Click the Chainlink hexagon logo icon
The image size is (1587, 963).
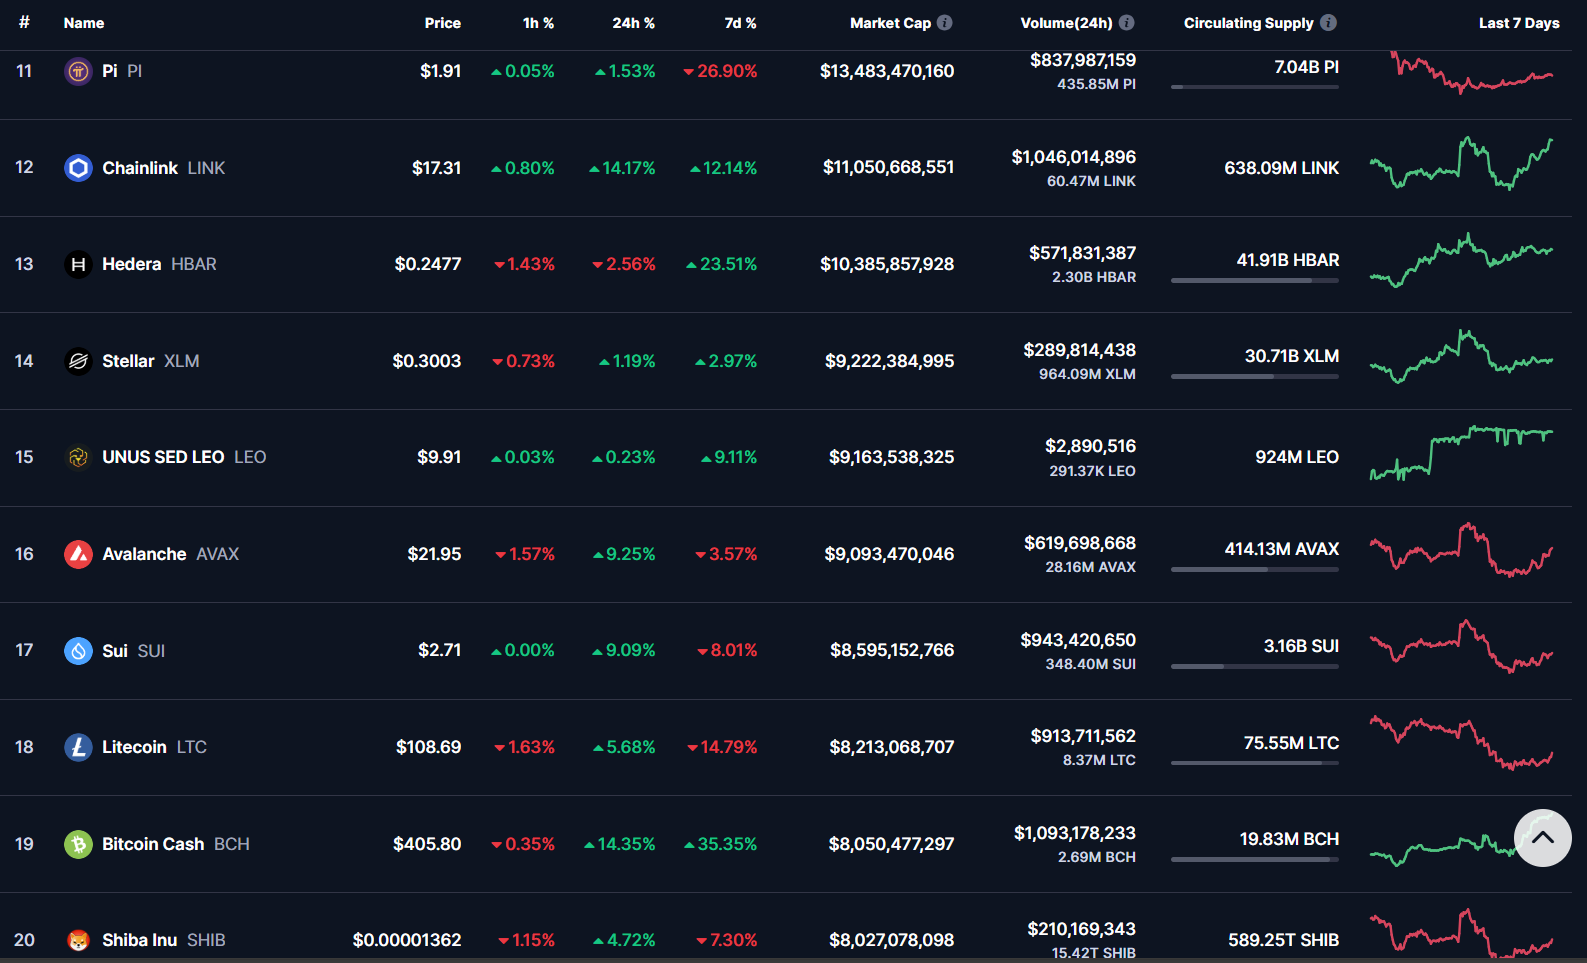(78, 168)
